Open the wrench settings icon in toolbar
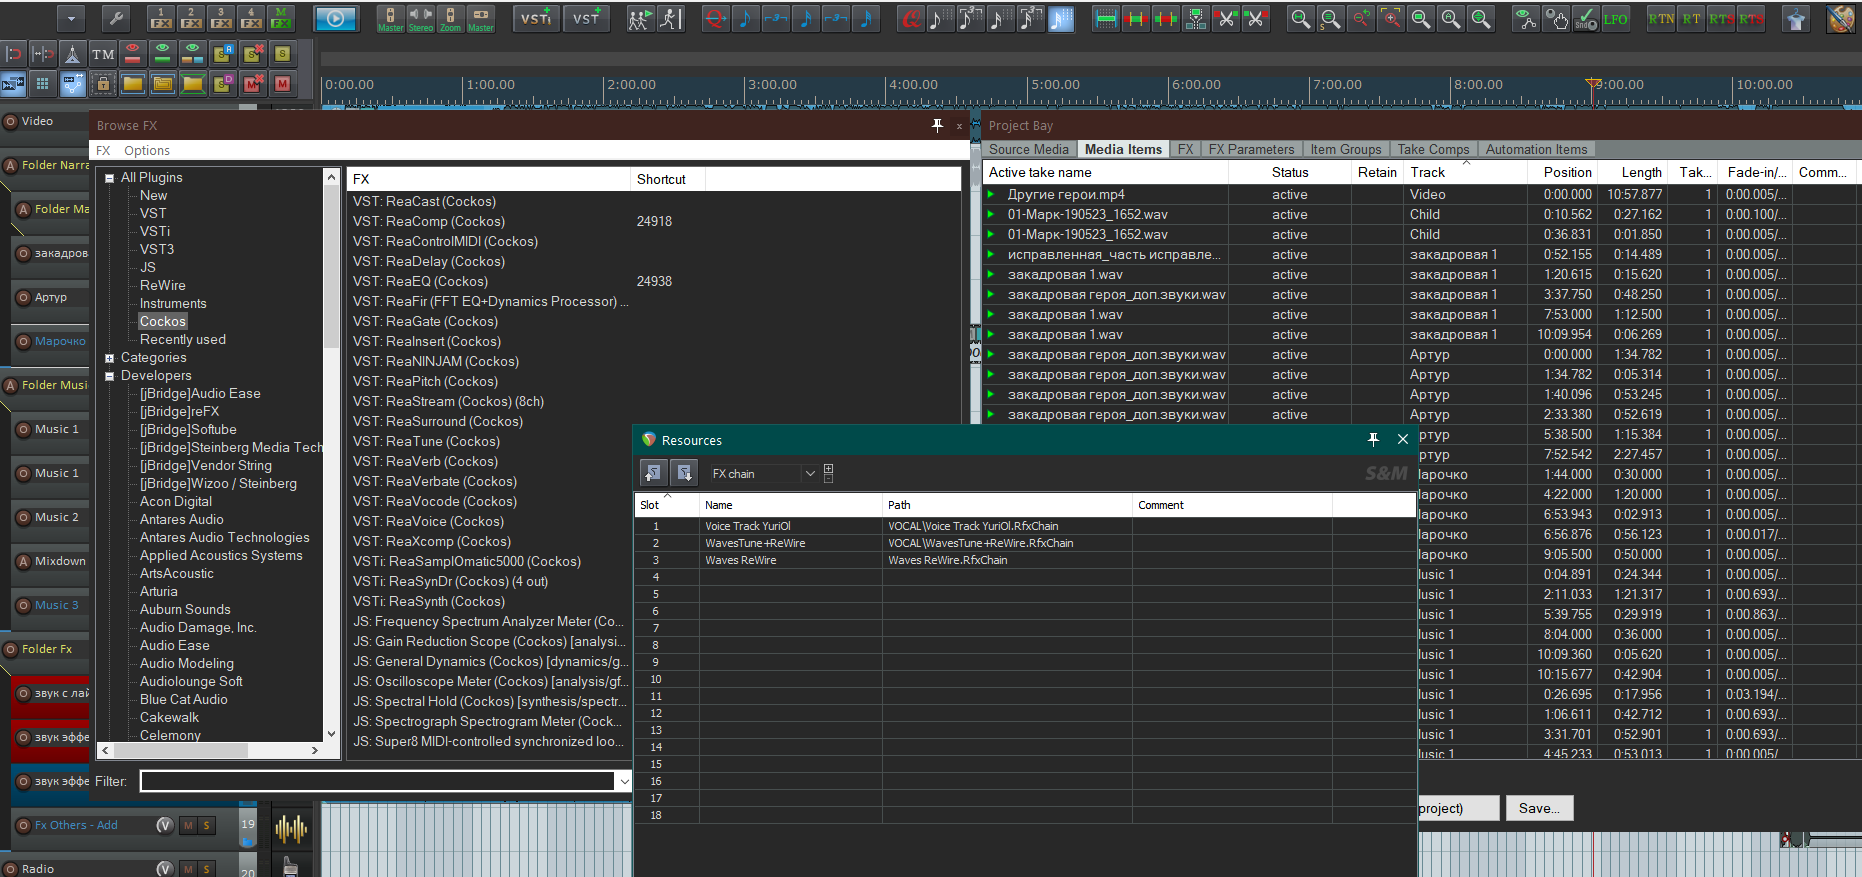1862x877 pixels. pos(116,18)
